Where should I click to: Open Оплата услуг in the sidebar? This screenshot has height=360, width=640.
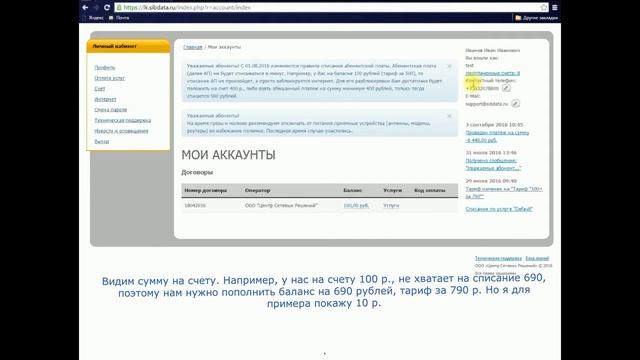[x=109, y=78]
